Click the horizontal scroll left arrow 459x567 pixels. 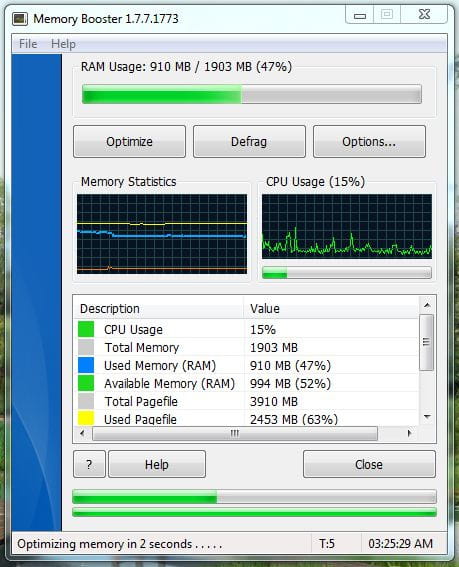[x=82, y=433]
